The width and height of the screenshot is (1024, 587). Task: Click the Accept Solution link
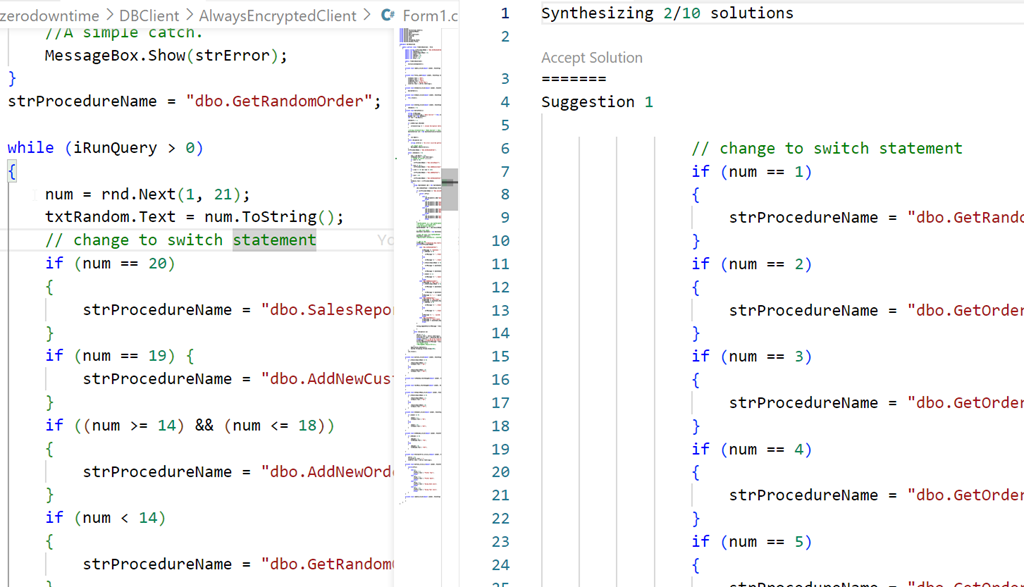(x=592, y=58)
